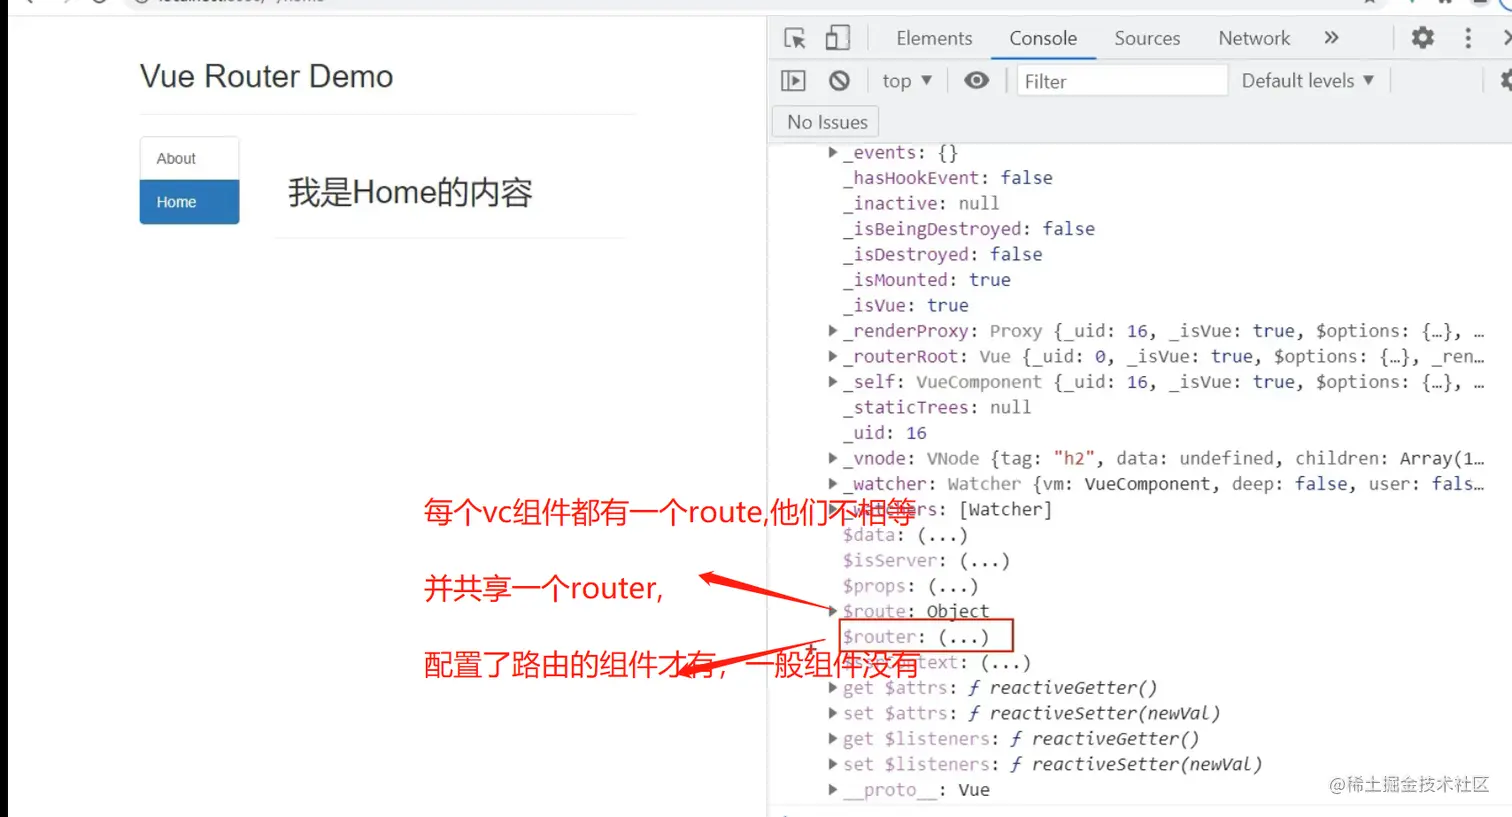This screenshot has width=1512, height=817.
Task: Open the About router link
Action: (189, 158)
